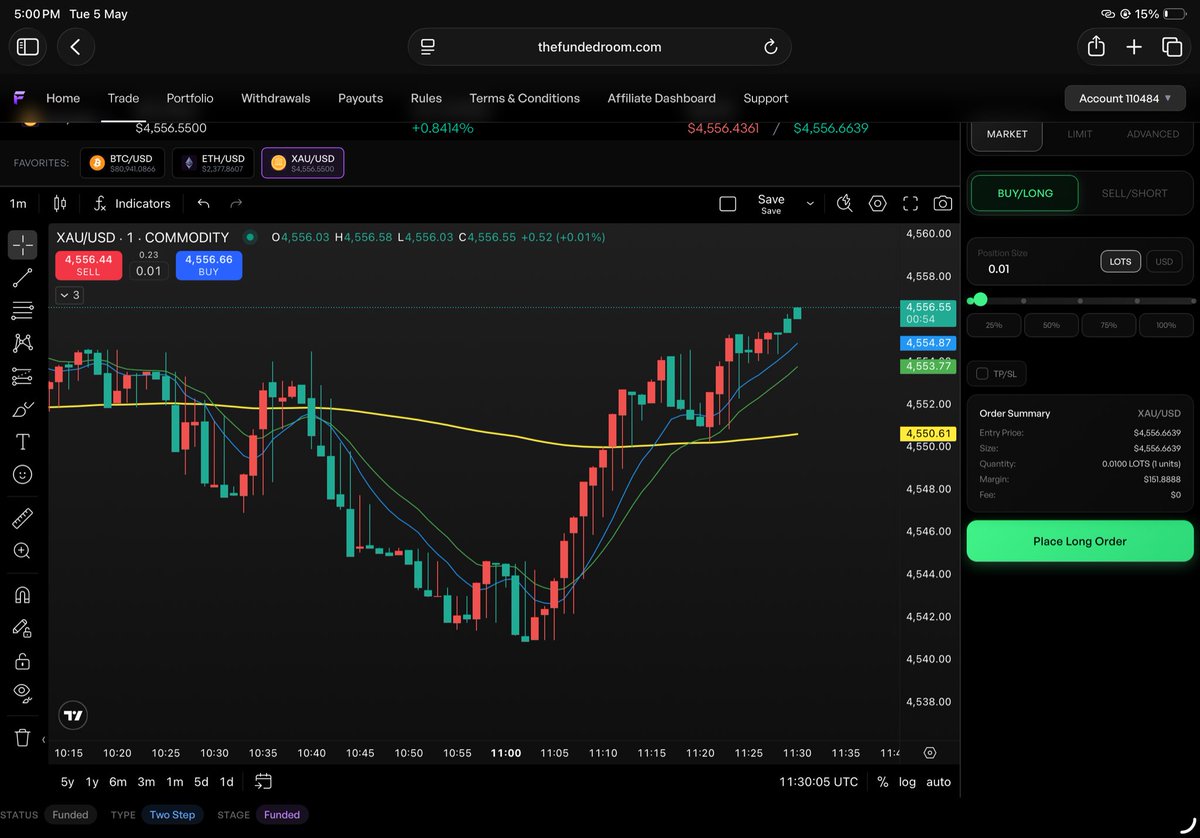The image size is (1200, 838).
Task: Select the brush drawing tool
Action: click(x=22, y=409)
